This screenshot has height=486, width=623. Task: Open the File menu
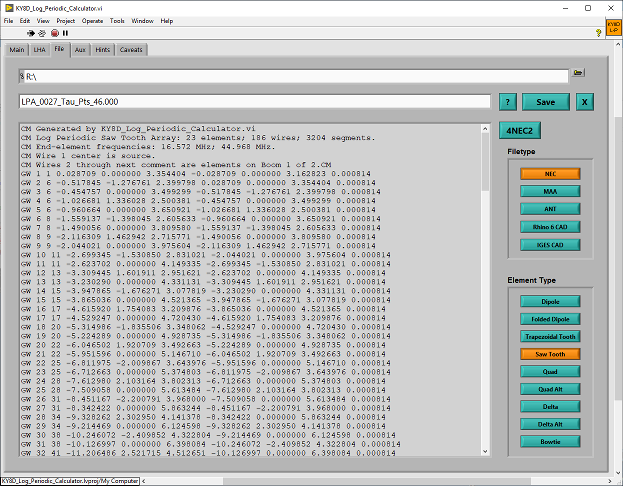click(8, 21)
